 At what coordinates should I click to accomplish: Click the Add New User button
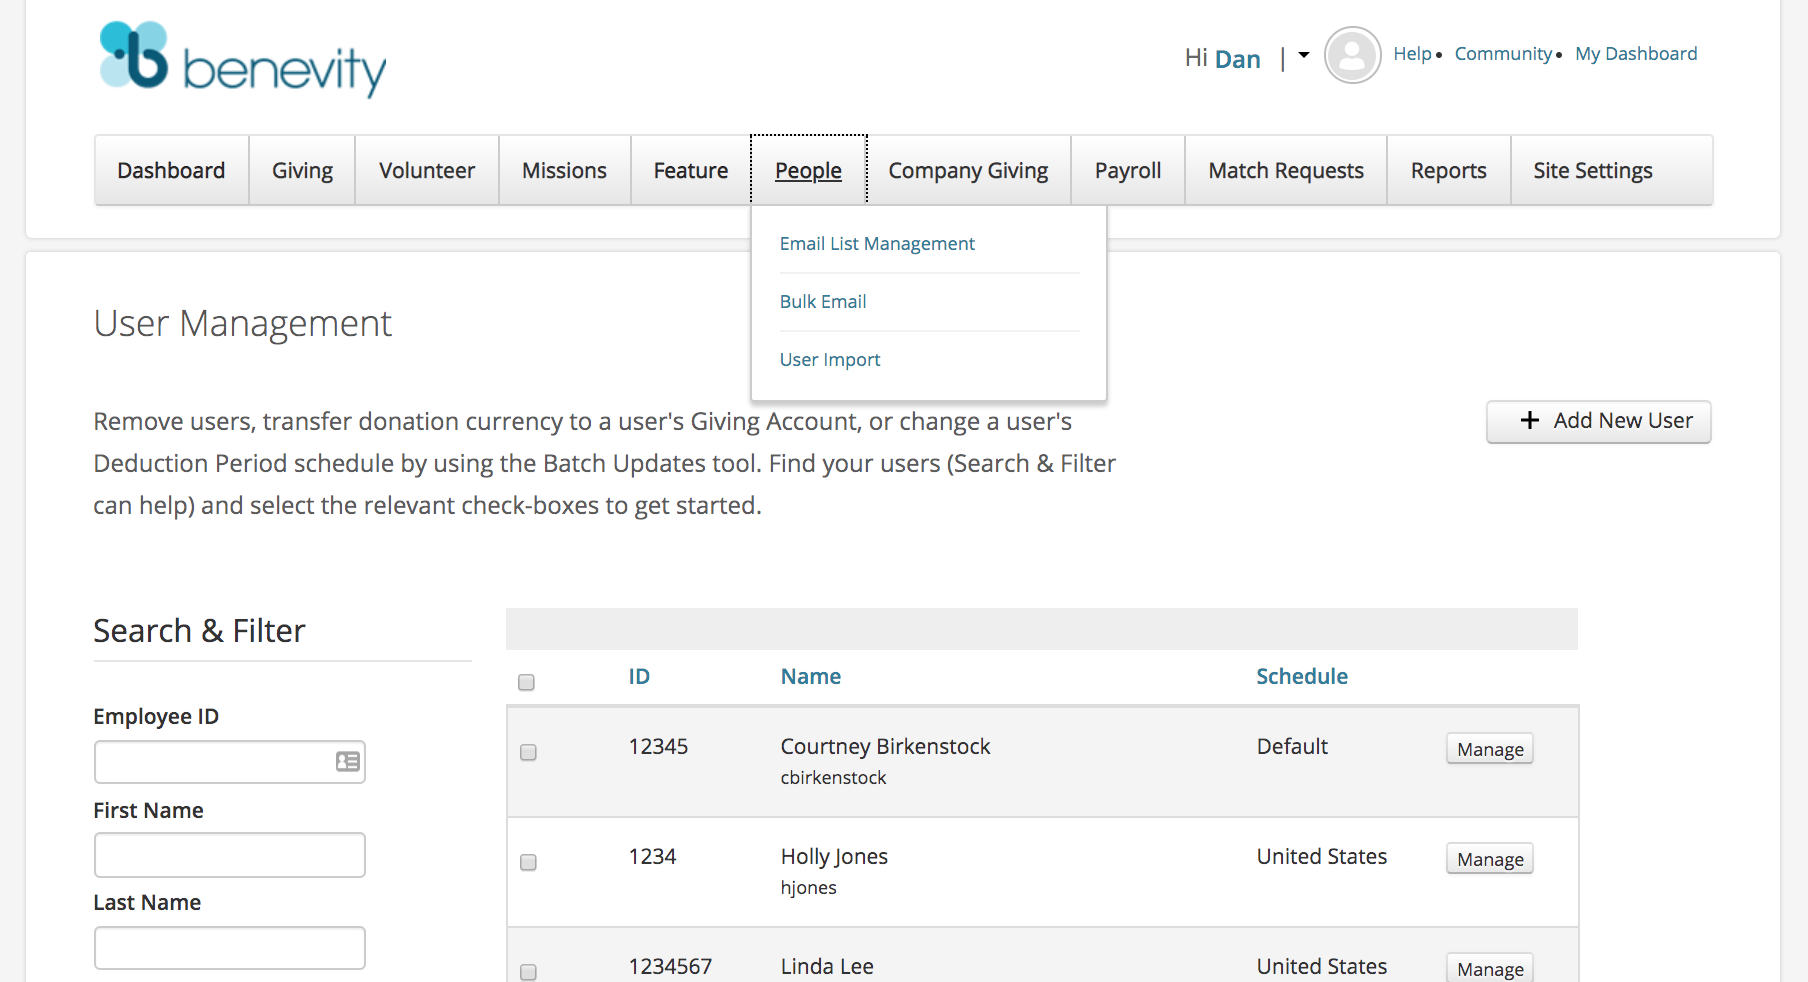click(1598, 421)
